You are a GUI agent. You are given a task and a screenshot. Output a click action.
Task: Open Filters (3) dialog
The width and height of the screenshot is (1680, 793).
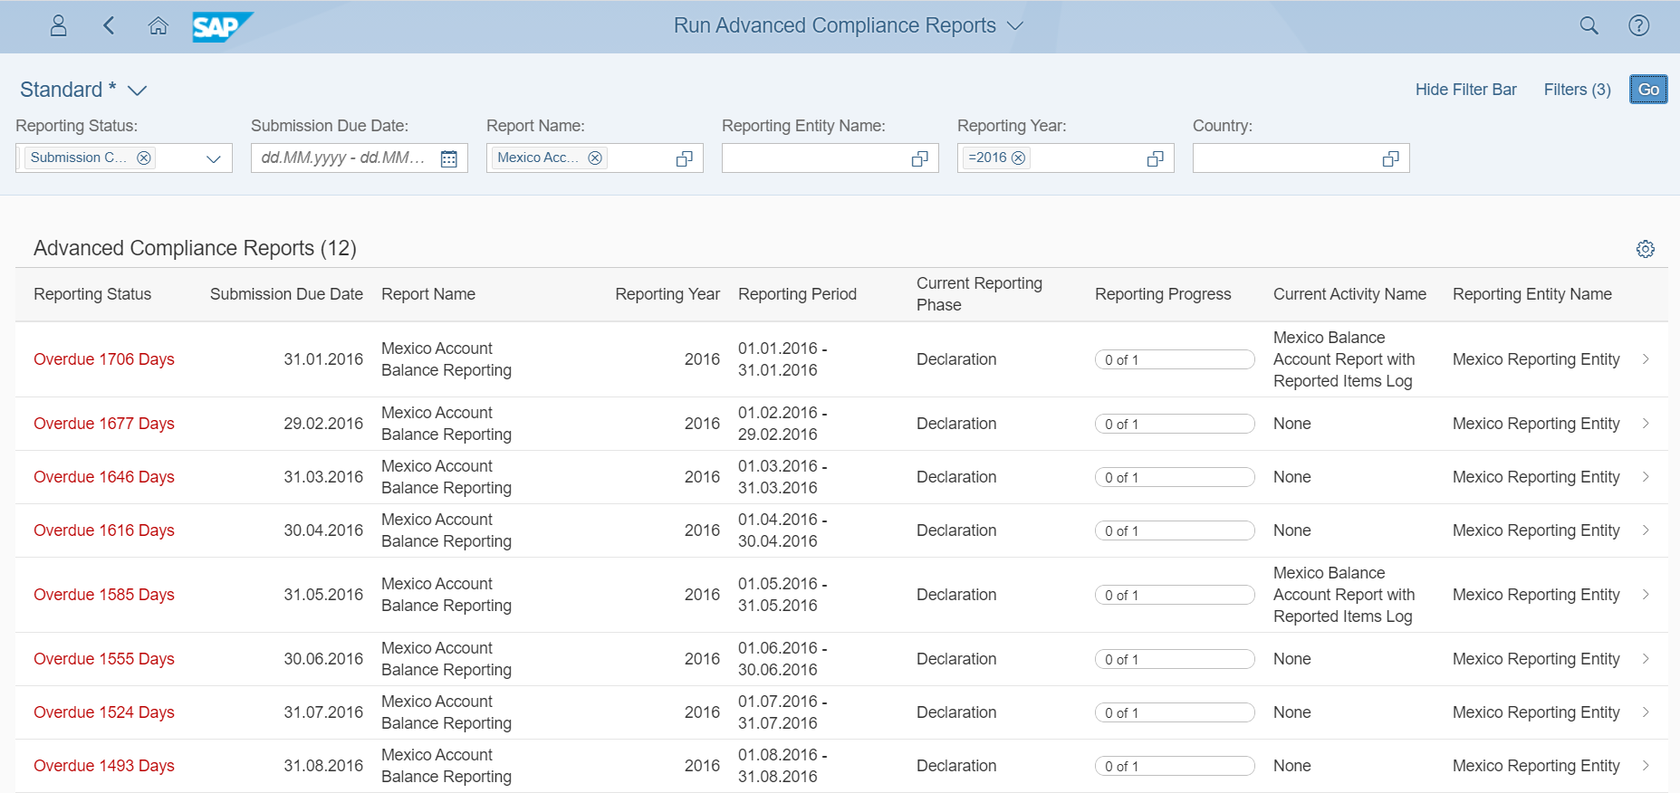1577,90
